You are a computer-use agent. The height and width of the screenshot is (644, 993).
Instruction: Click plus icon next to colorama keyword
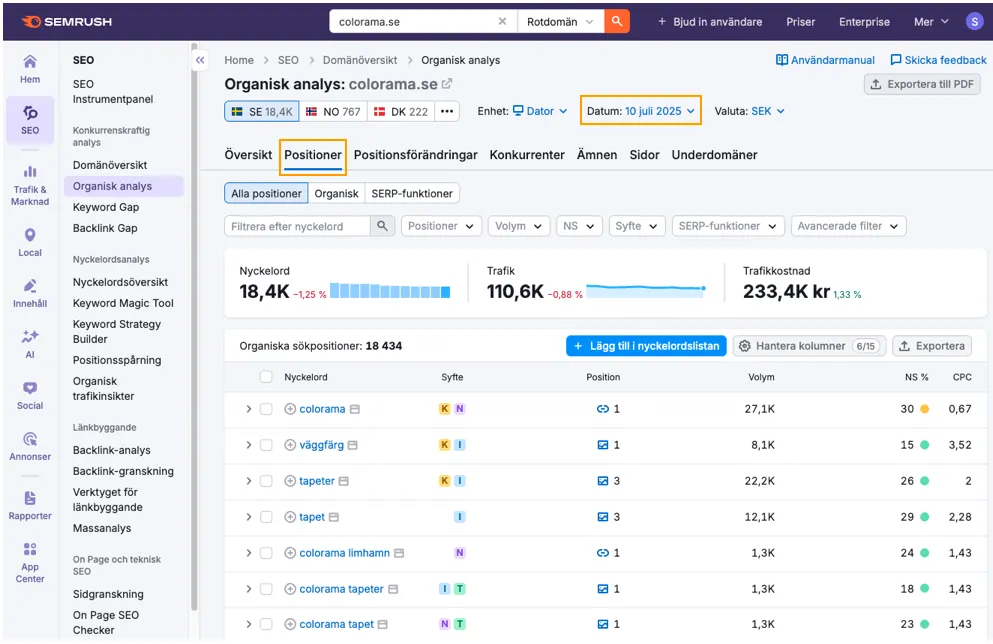click(290, 409)
